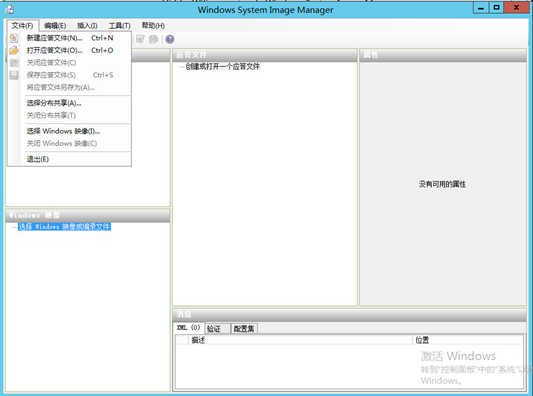
Task: Close the open 文件(F) menu header
Action: click(22, 25)
